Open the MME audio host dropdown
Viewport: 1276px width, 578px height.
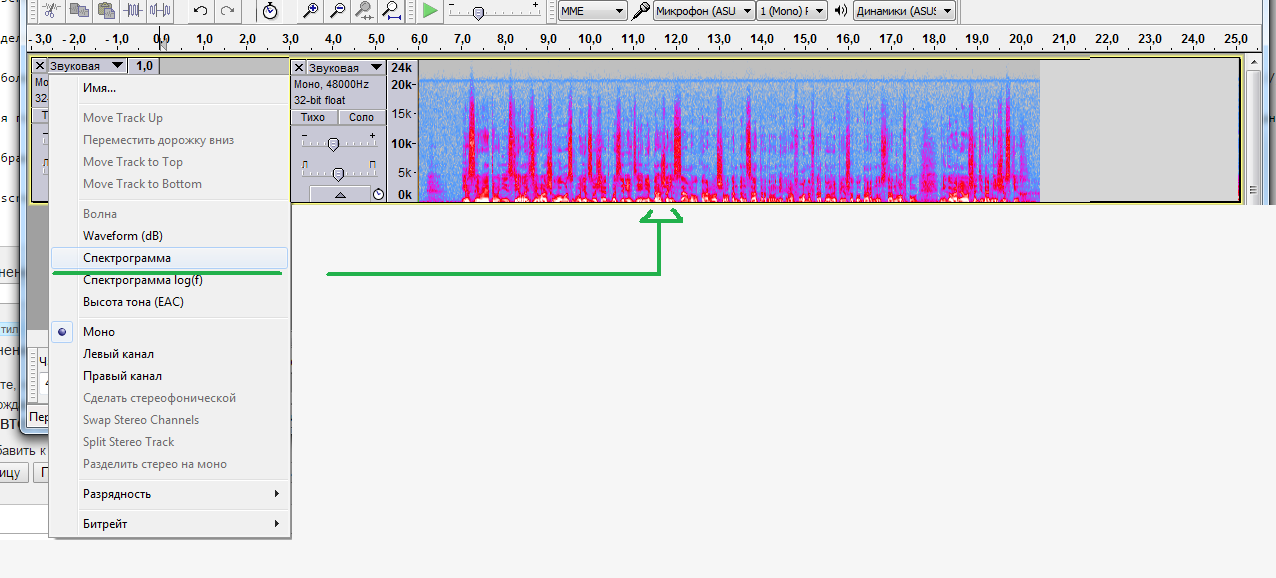[x=592, y=11]
